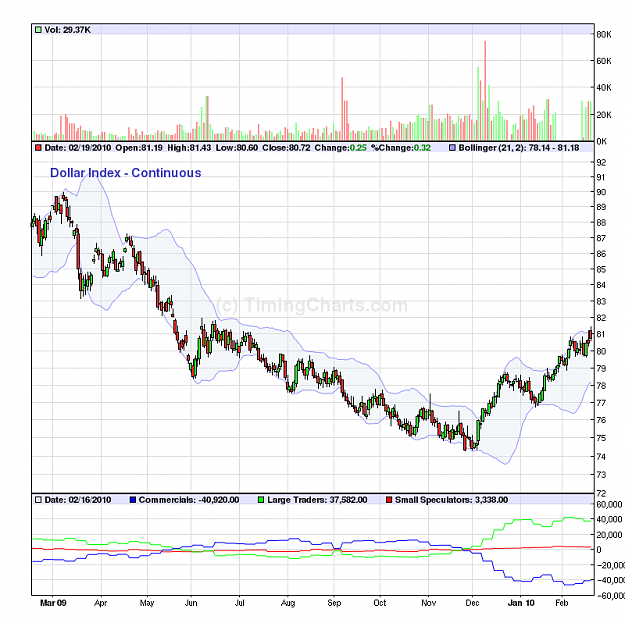Click '%Change:0.32' value
625x623 pixels.
(401, 148)
